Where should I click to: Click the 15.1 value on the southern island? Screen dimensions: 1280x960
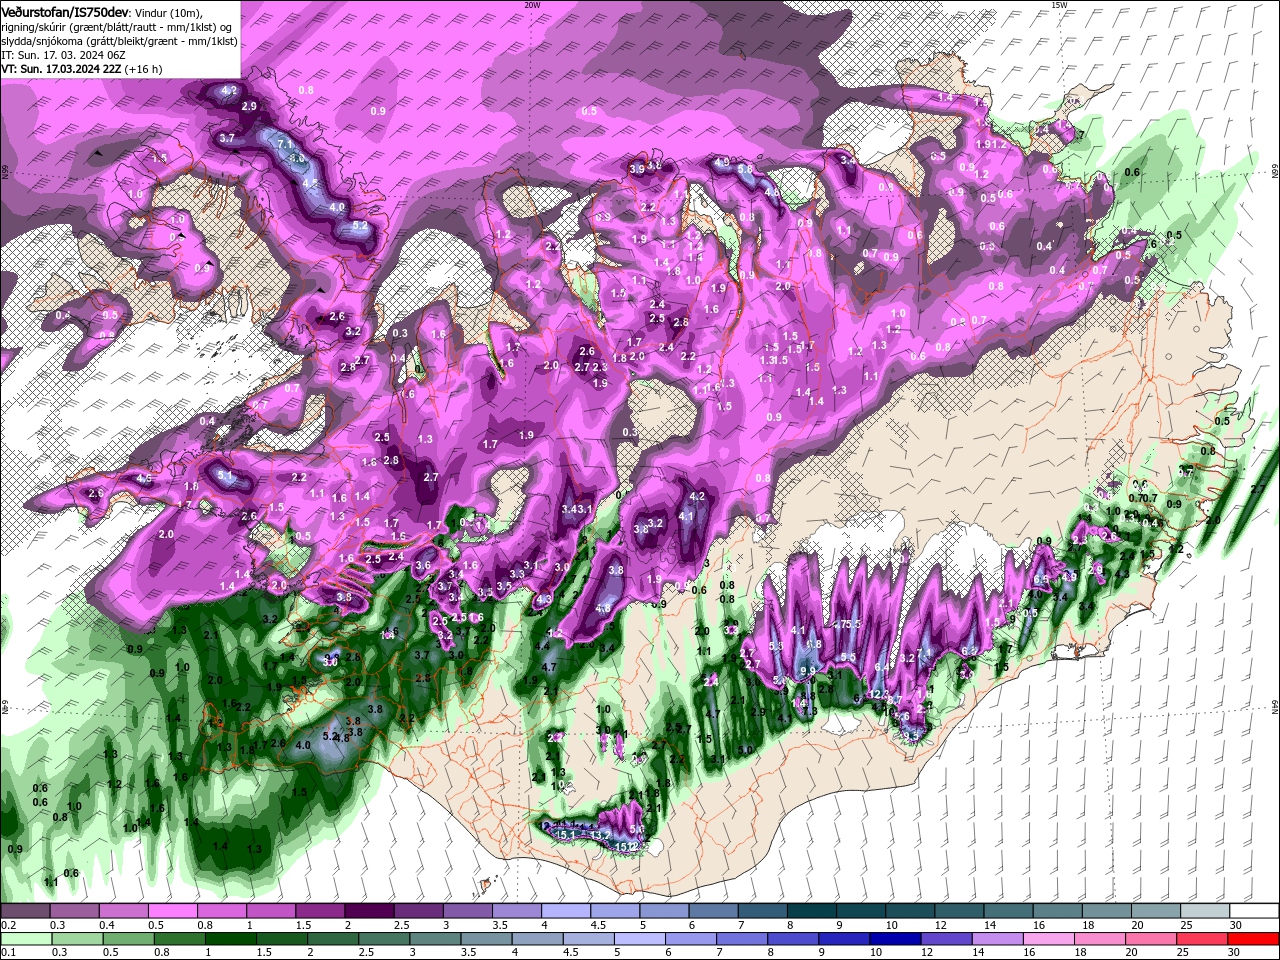pos(565,834)
